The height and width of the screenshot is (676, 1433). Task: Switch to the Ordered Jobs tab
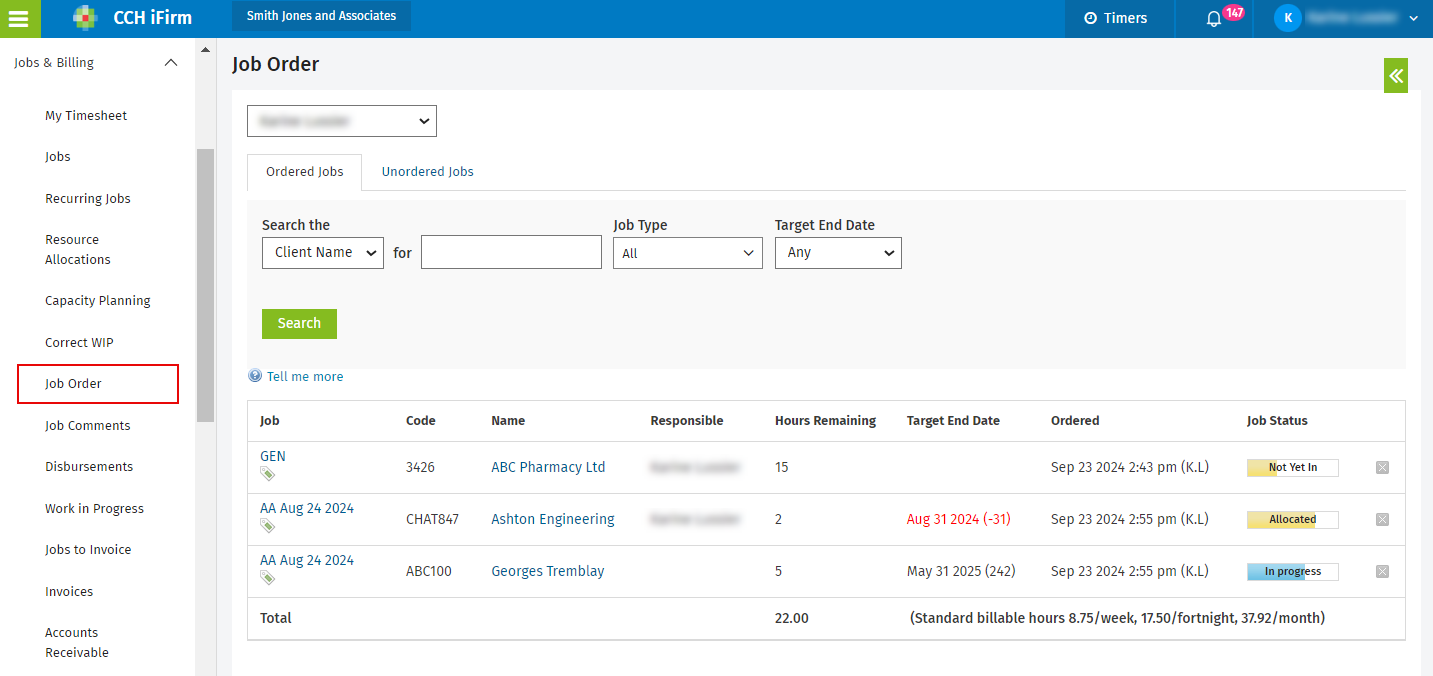click(x=305, y=172)
